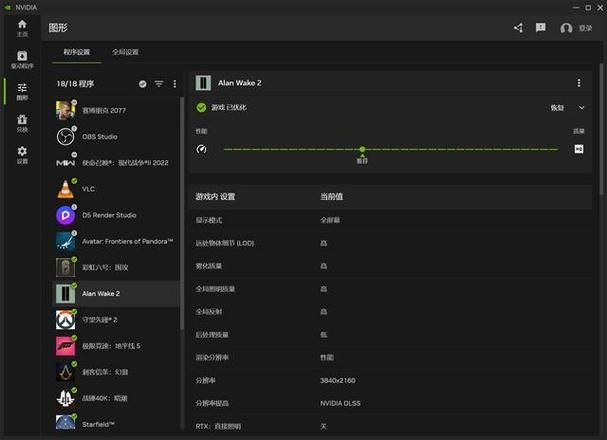Click the main panel vertical scrollbar

click(602, 130)
